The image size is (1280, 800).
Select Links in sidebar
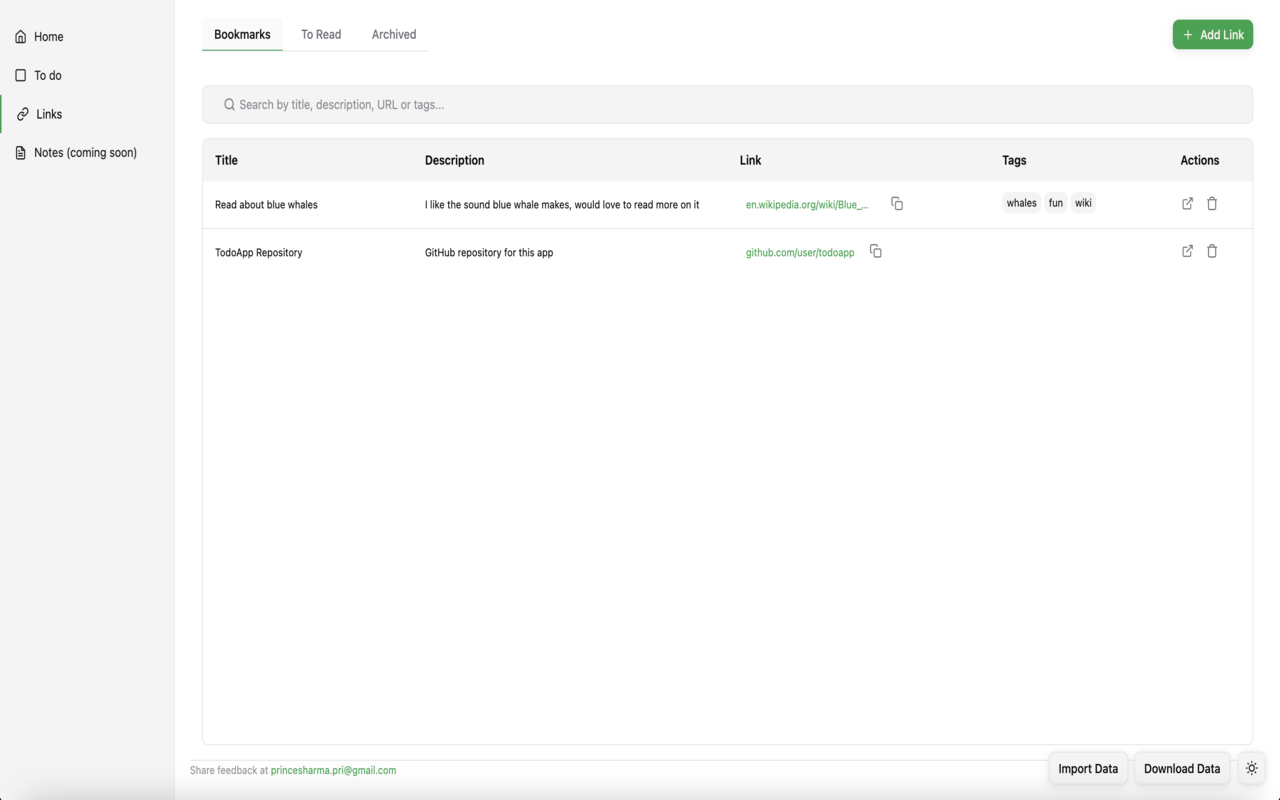point(87,114)
